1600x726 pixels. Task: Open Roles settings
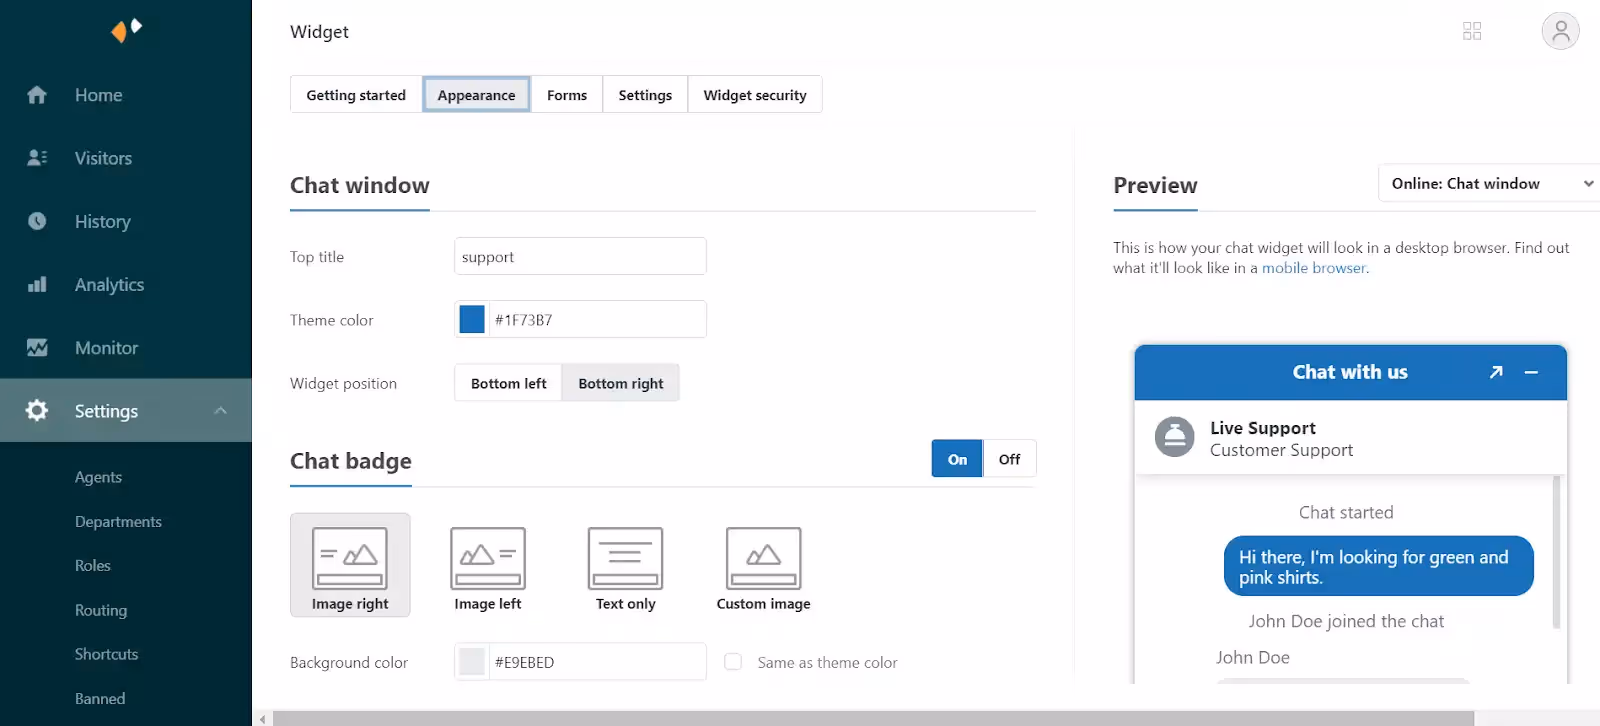click(x=93, y=565)
